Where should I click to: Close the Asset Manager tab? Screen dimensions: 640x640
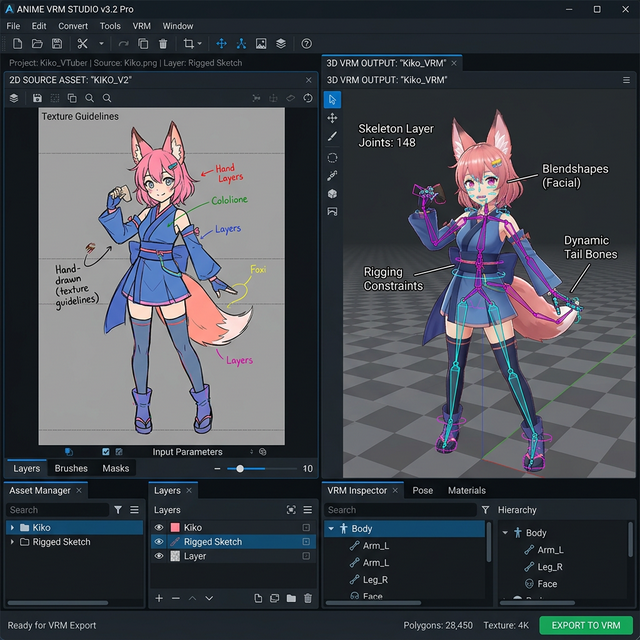[x=79, y=490]
